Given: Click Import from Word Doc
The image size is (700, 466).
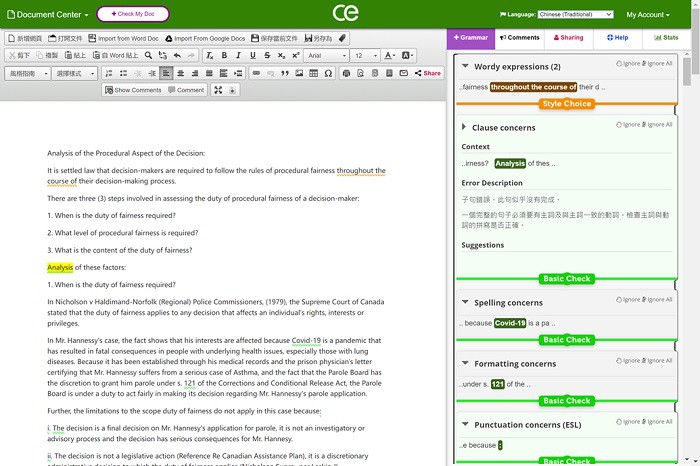Looking at the screenshot, I should click(x=122, y=38).
